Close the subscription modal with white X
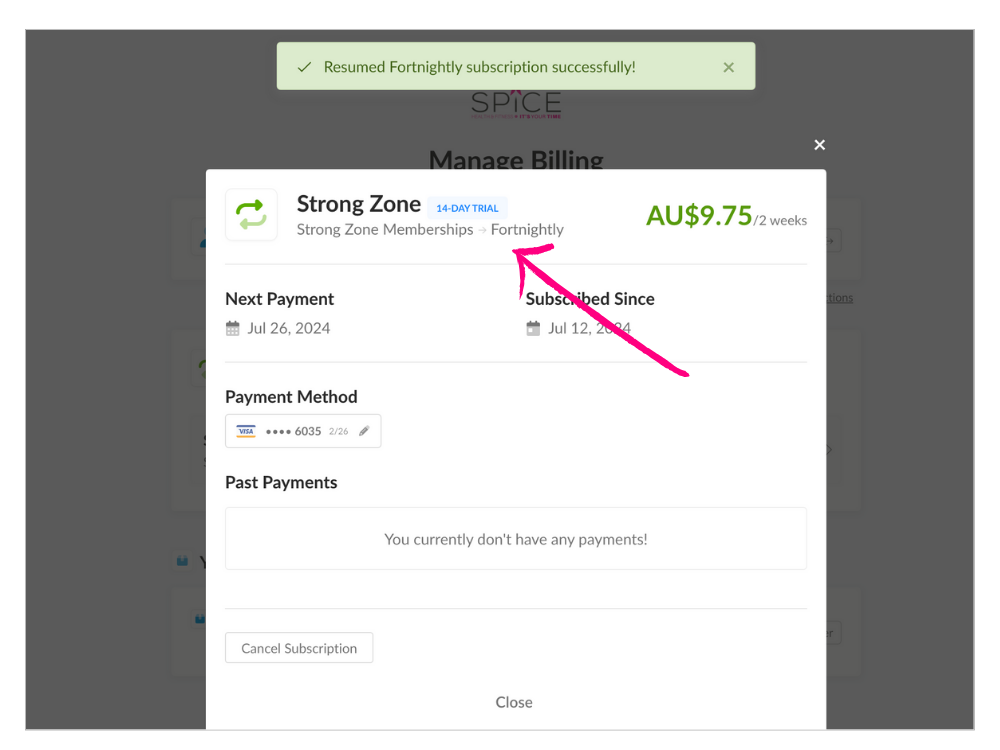 tap(820, 145)
